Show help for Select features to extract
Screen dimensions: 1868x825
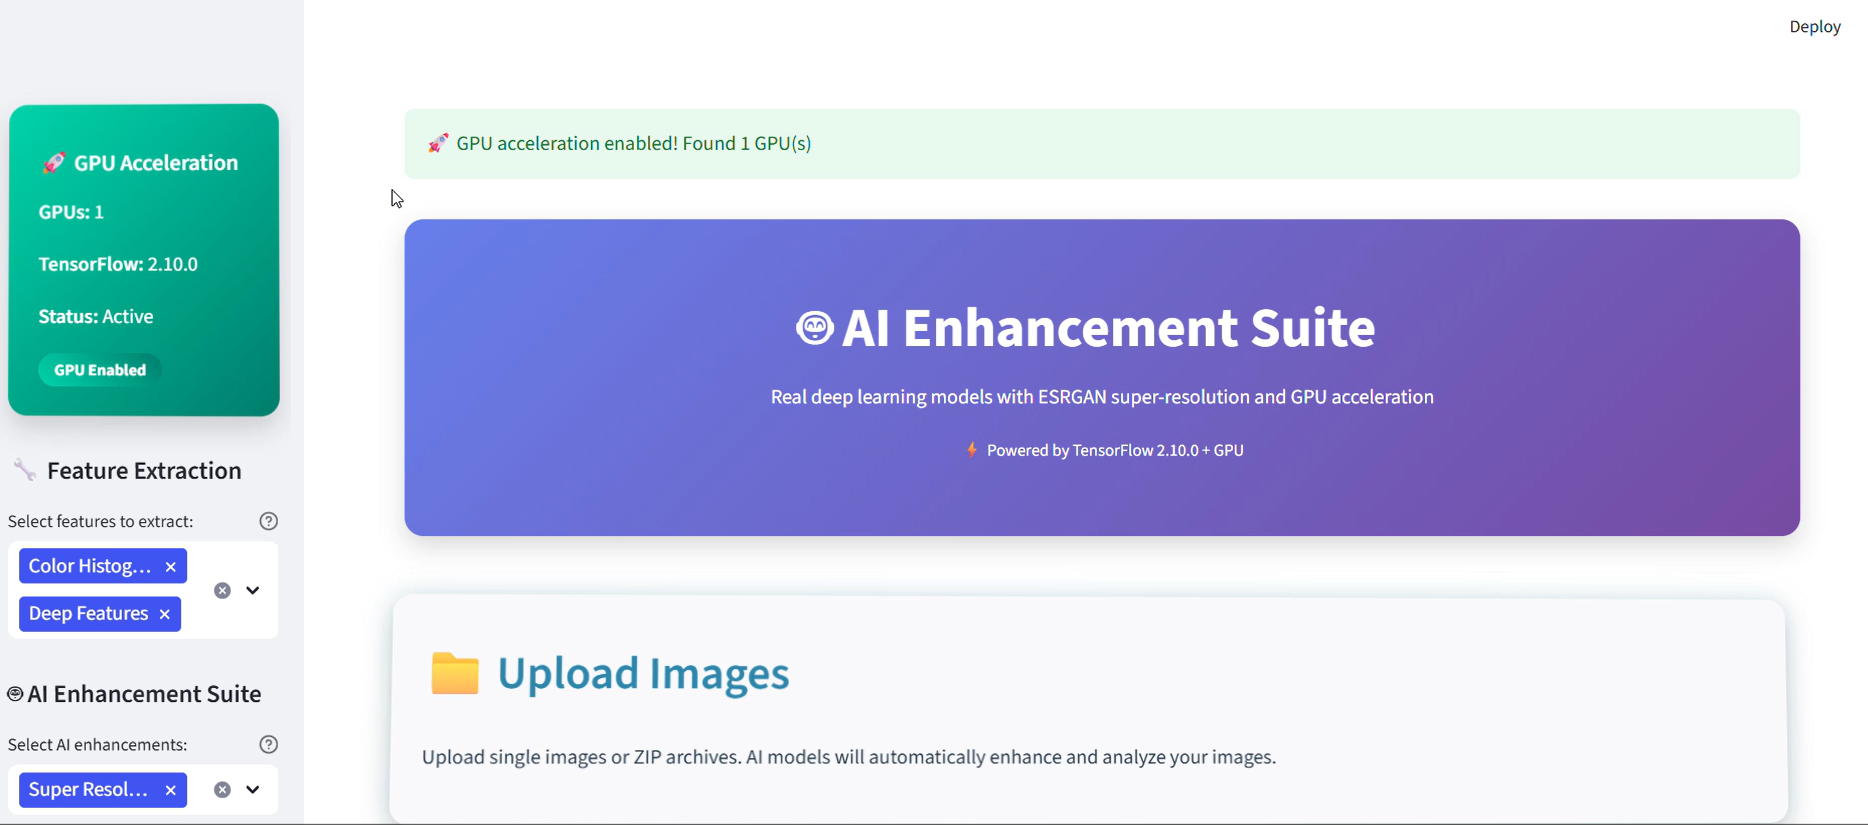click(268, 521)
